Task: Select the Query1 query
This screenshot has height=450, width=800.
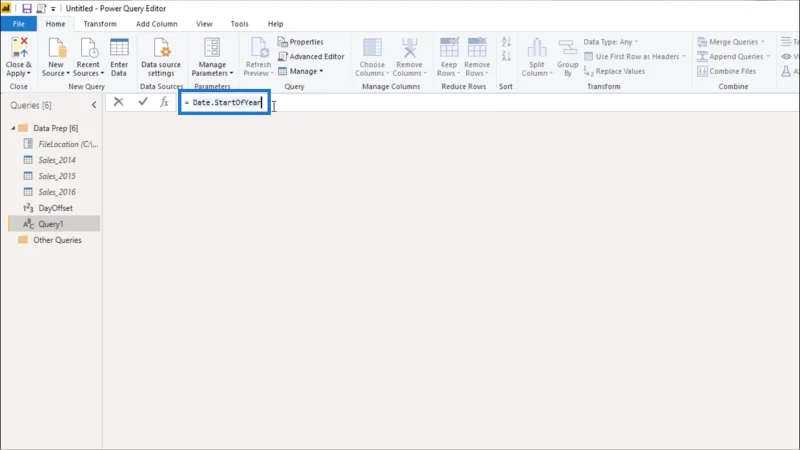Action: coord(55,224)
